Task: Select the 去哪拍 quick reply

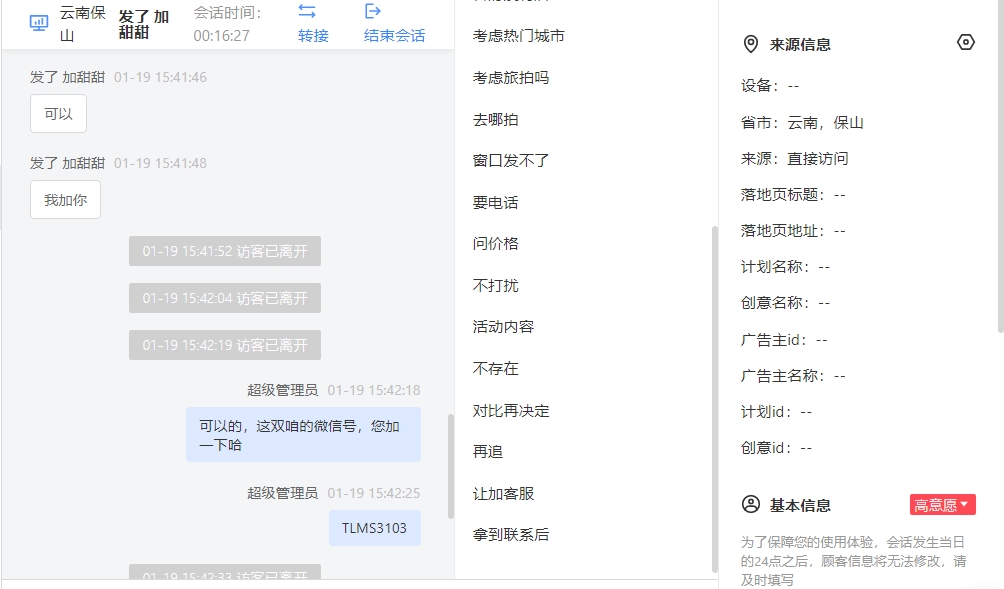Action: point(496,120)
